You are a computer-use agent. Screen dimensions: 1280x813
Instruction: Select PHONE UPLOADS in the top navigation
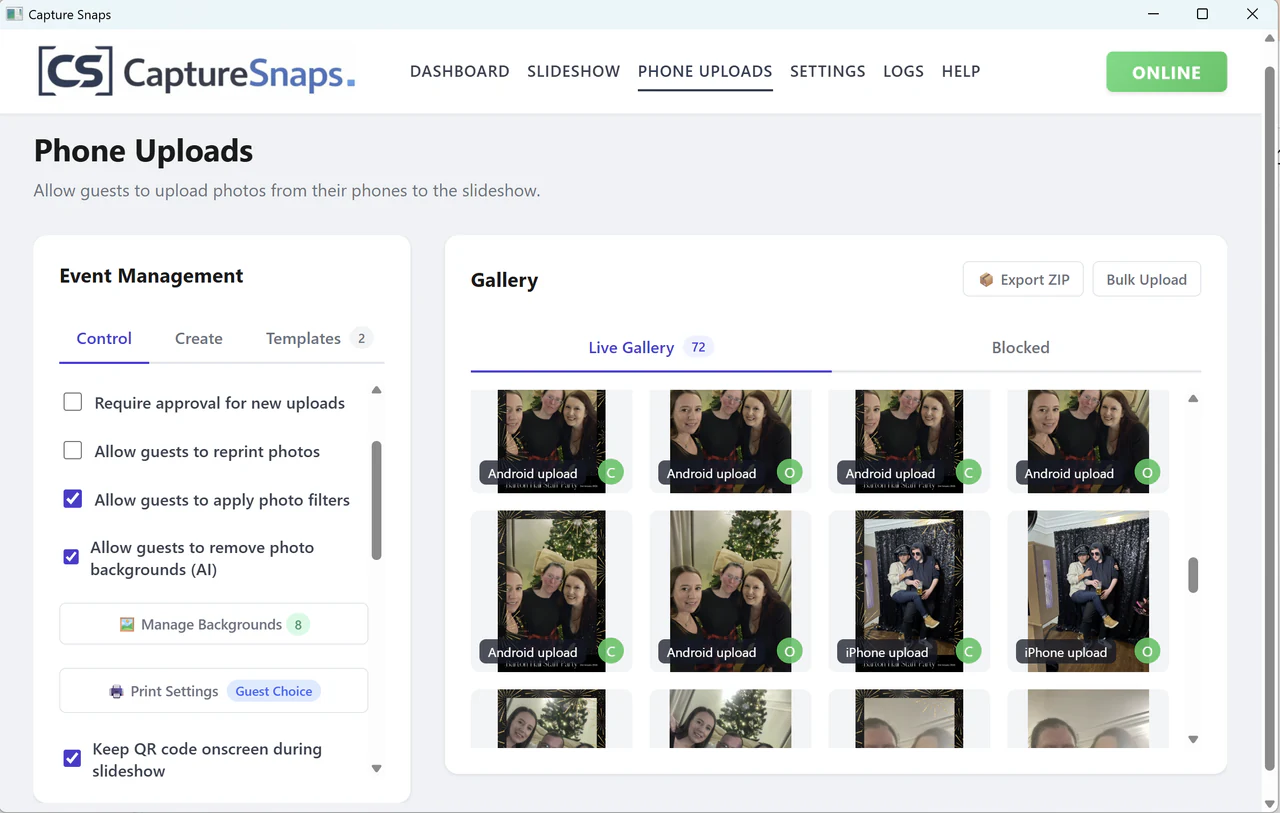(705, 71)
